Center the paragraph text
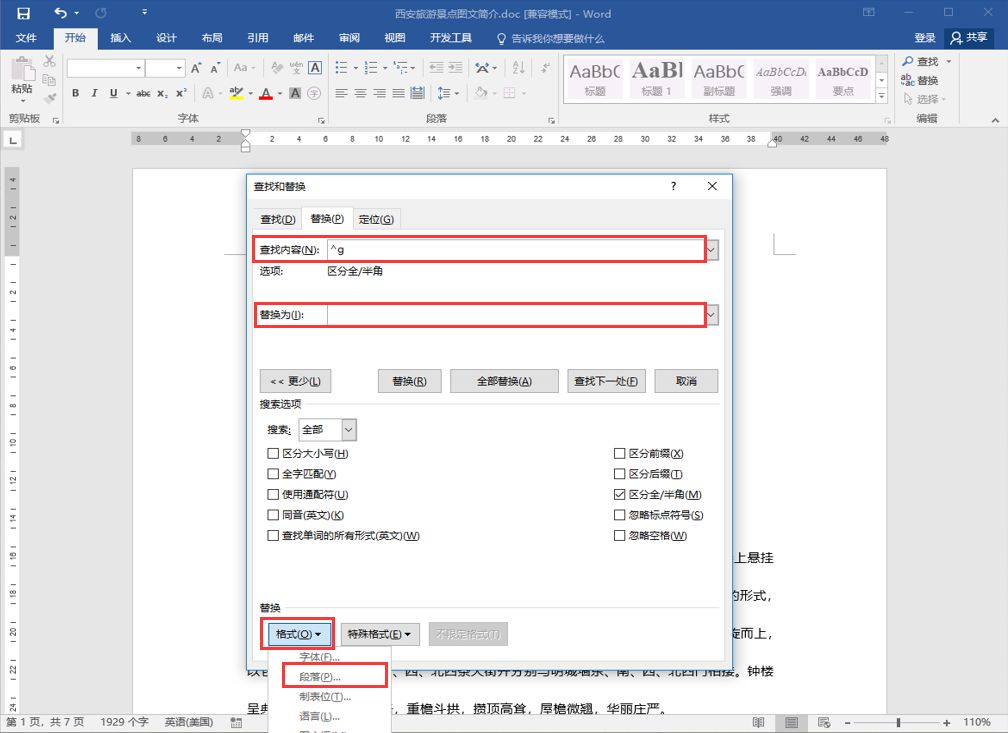Image resolution: width=1008 pixels, height=733 pixels. tap(361, 93)
